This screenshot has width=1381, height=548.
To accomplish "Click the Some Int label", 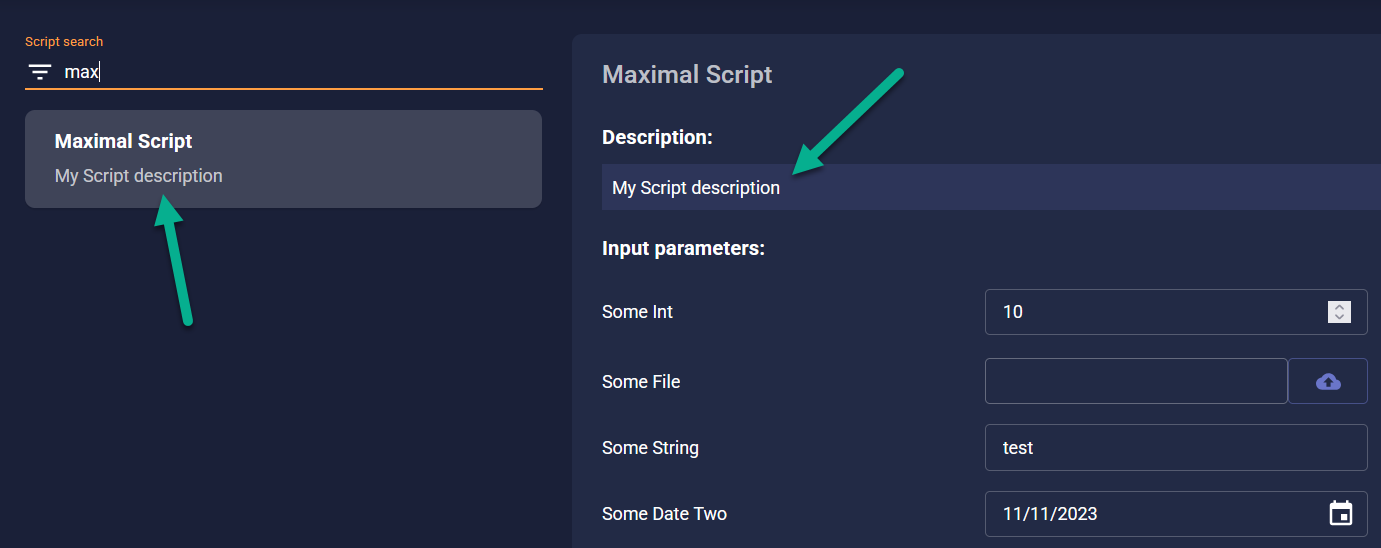I will point(637,312).
